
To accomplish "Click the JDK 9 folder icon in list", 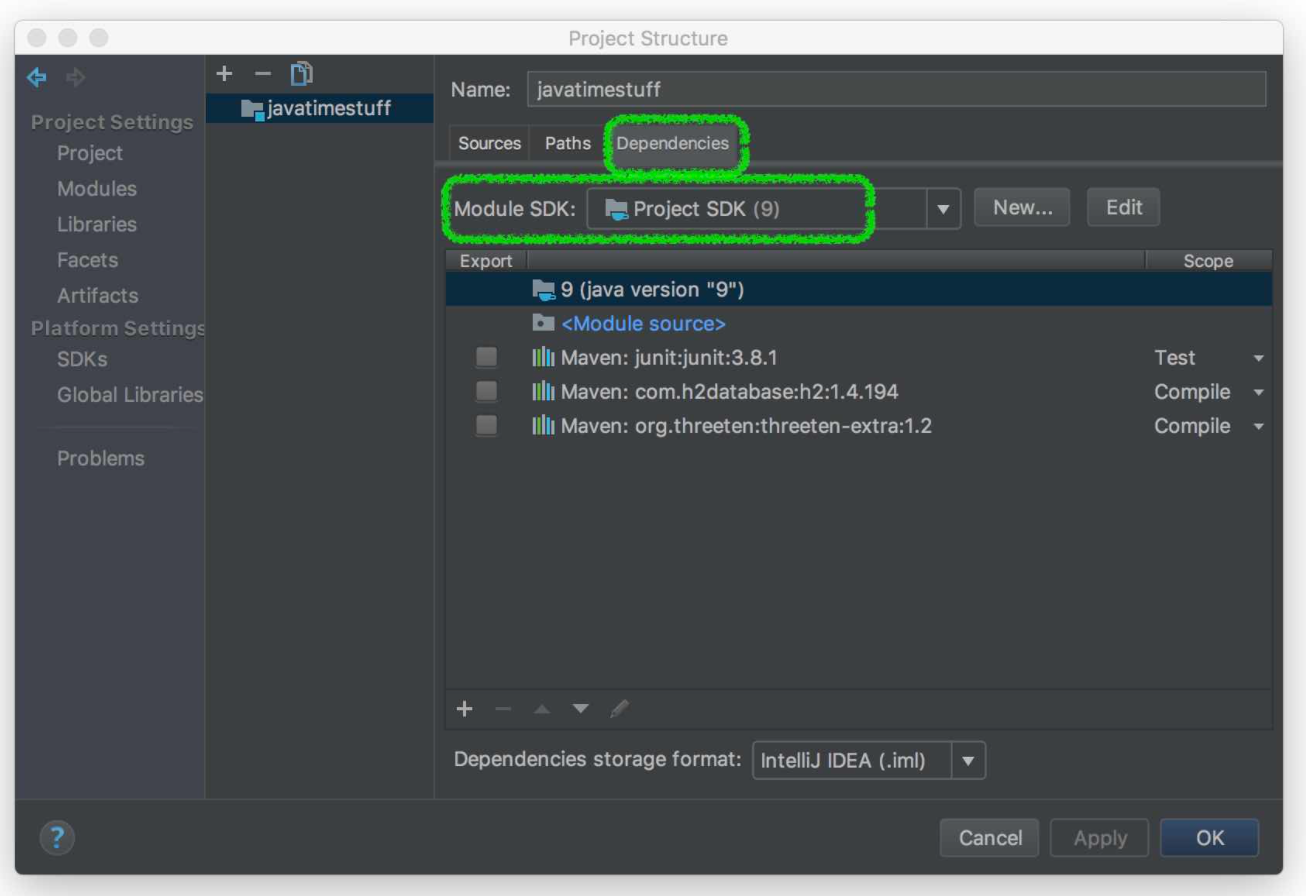I will coord(543,290).
